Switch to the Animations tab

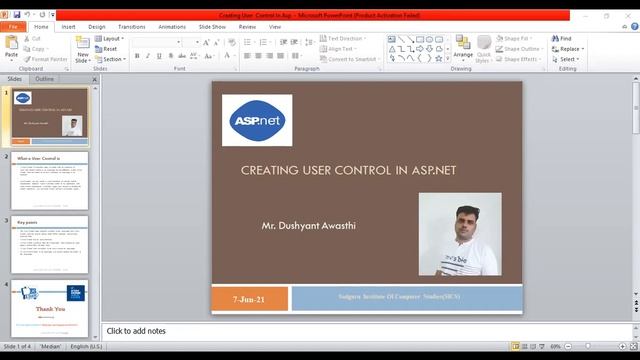click(172, 27)
